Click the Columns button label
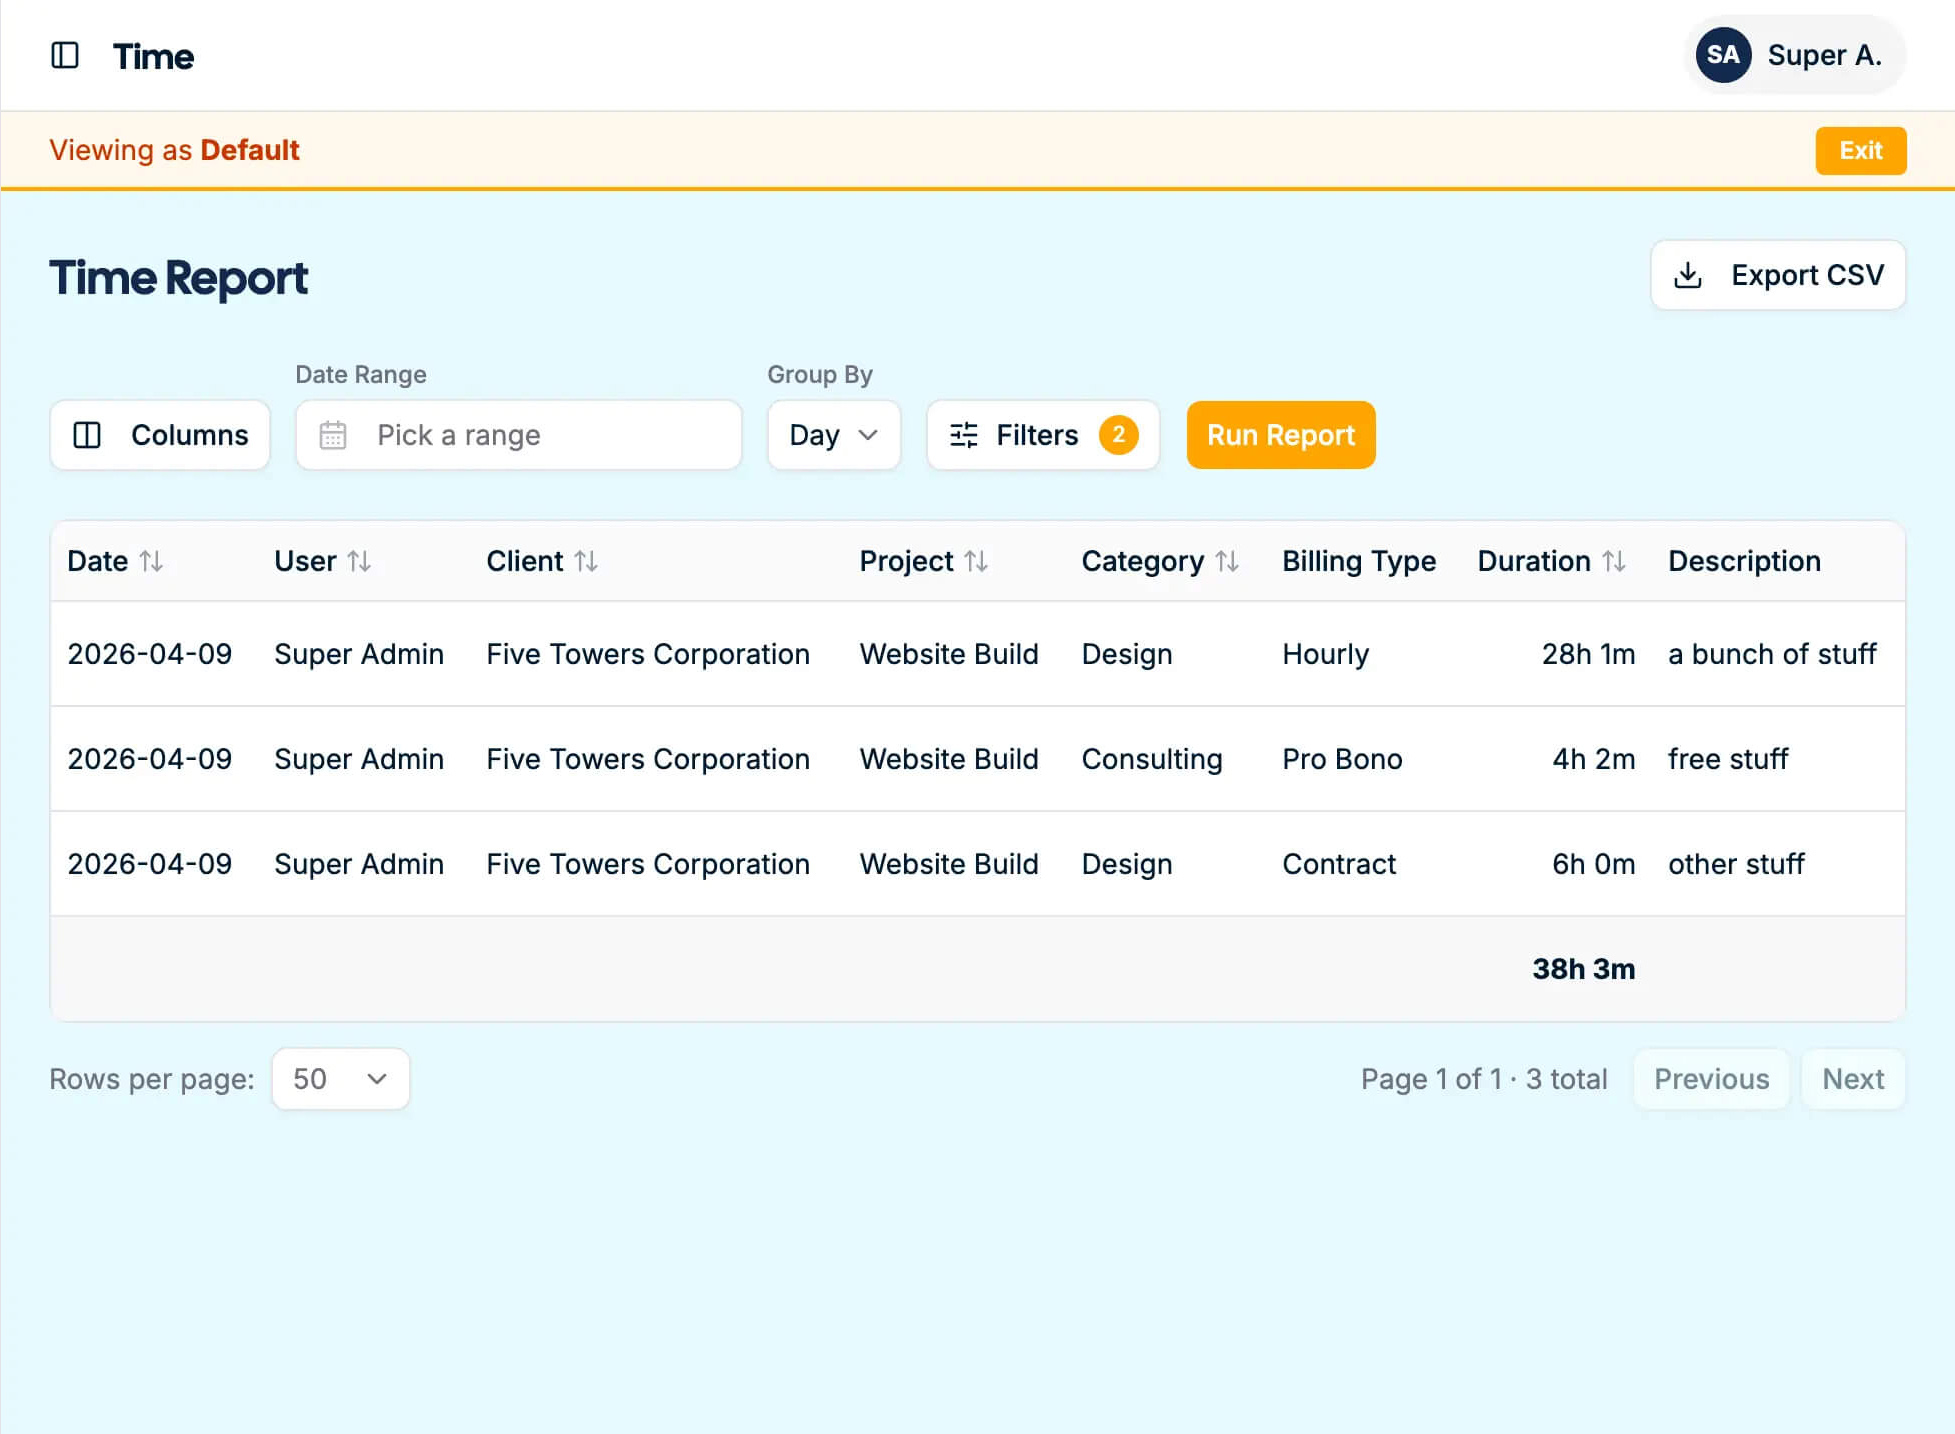 click(x=190, y=435)
